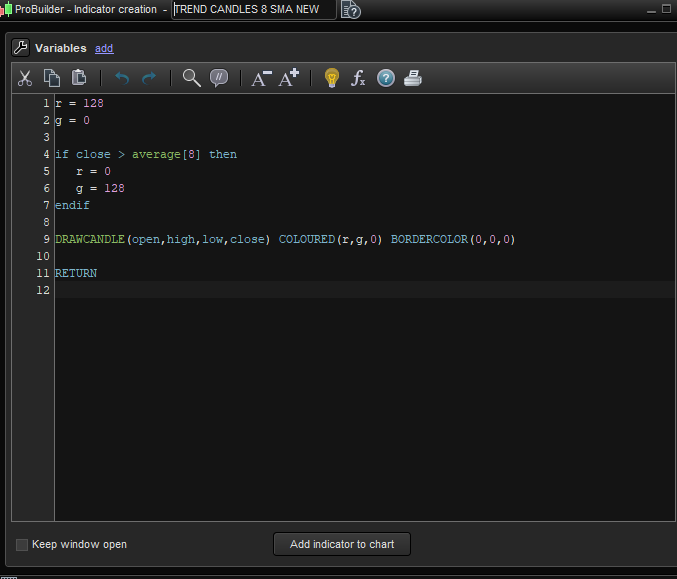The image size is (677, 579).
Task: Toggle comment on selected code
Action: [x=219, y=78]
